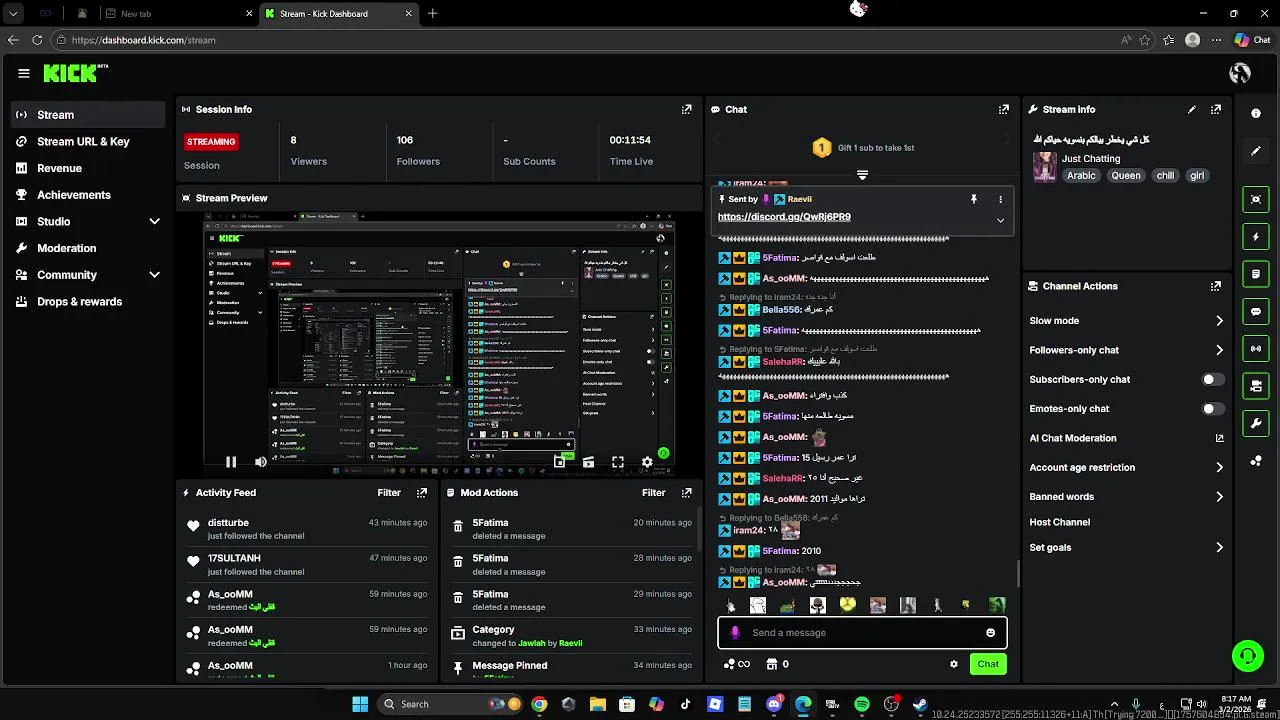Pop out the Activity Feed panel
This screenshot has height=720, width=1280.
tap(422, 493)
